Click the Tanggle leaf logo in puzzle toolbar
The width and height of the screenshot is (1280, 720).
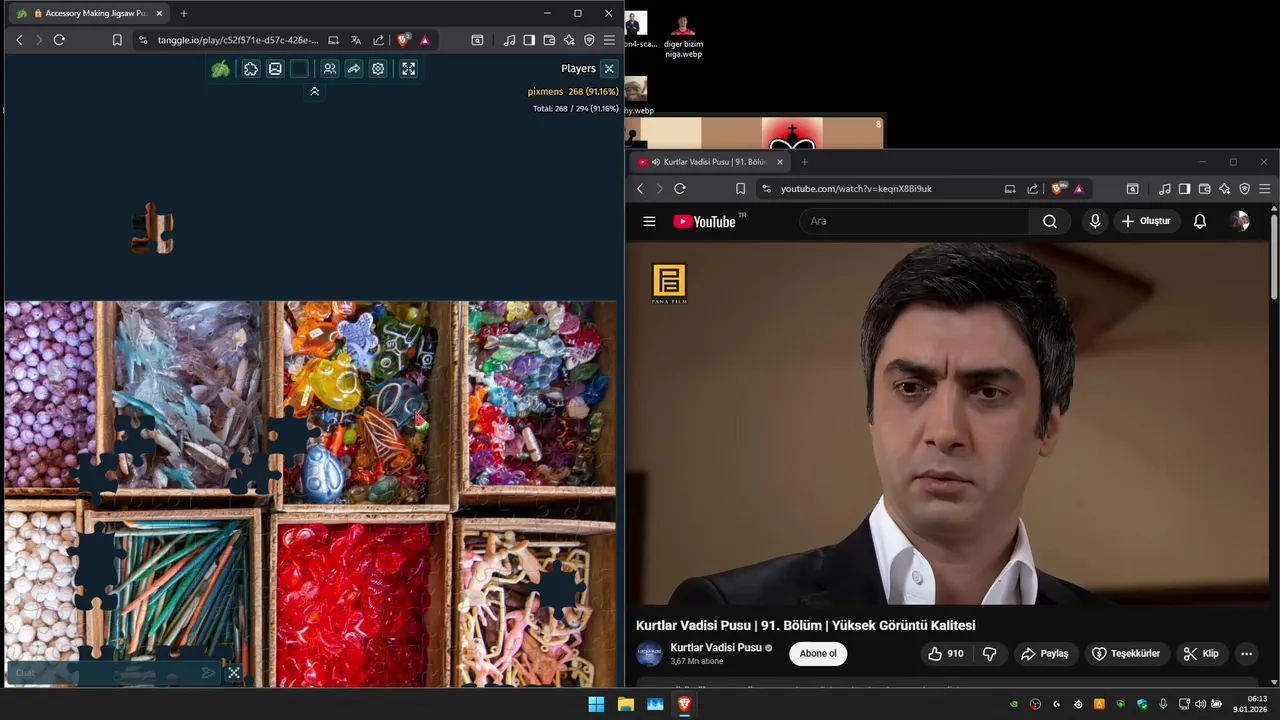pyautogui.click(x=220, y=69)
